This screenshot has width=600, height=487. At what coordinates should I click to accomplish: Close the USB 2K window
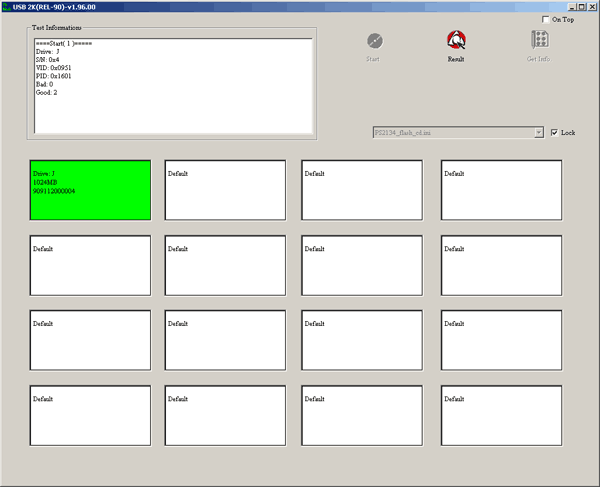tap(591, 6)
